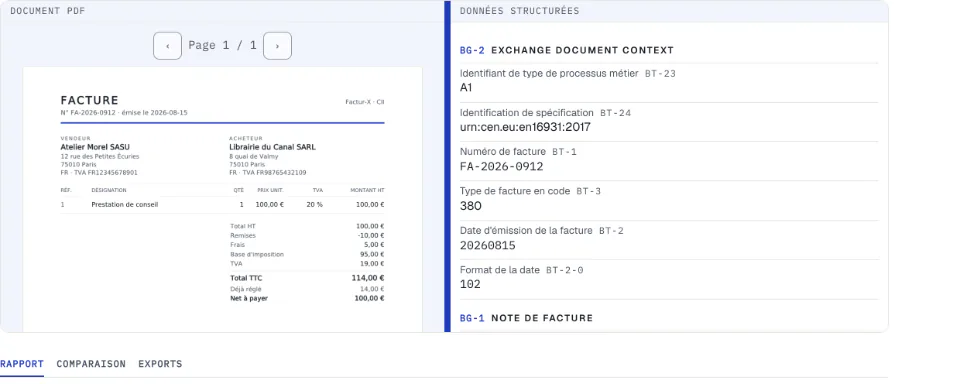
Task: Go to previous PDF page arrow
Action: (x=167, y=46)
